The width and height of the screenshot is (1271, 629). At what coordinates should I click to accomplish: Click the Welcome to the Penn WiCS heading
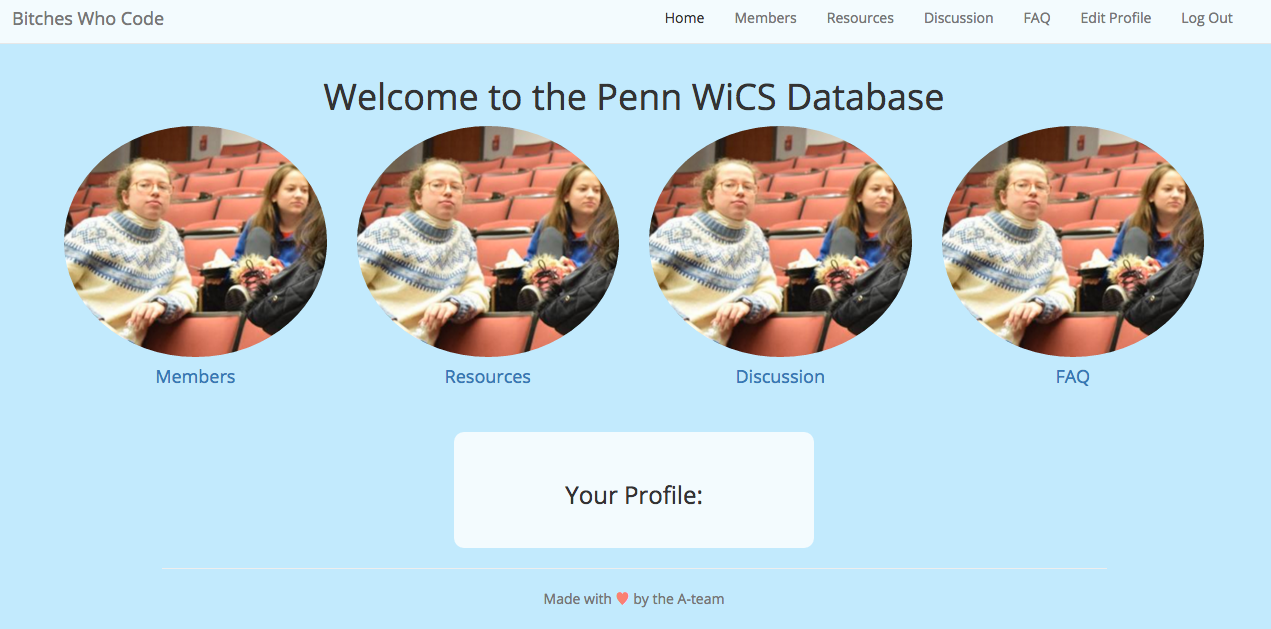click(634, 97)
